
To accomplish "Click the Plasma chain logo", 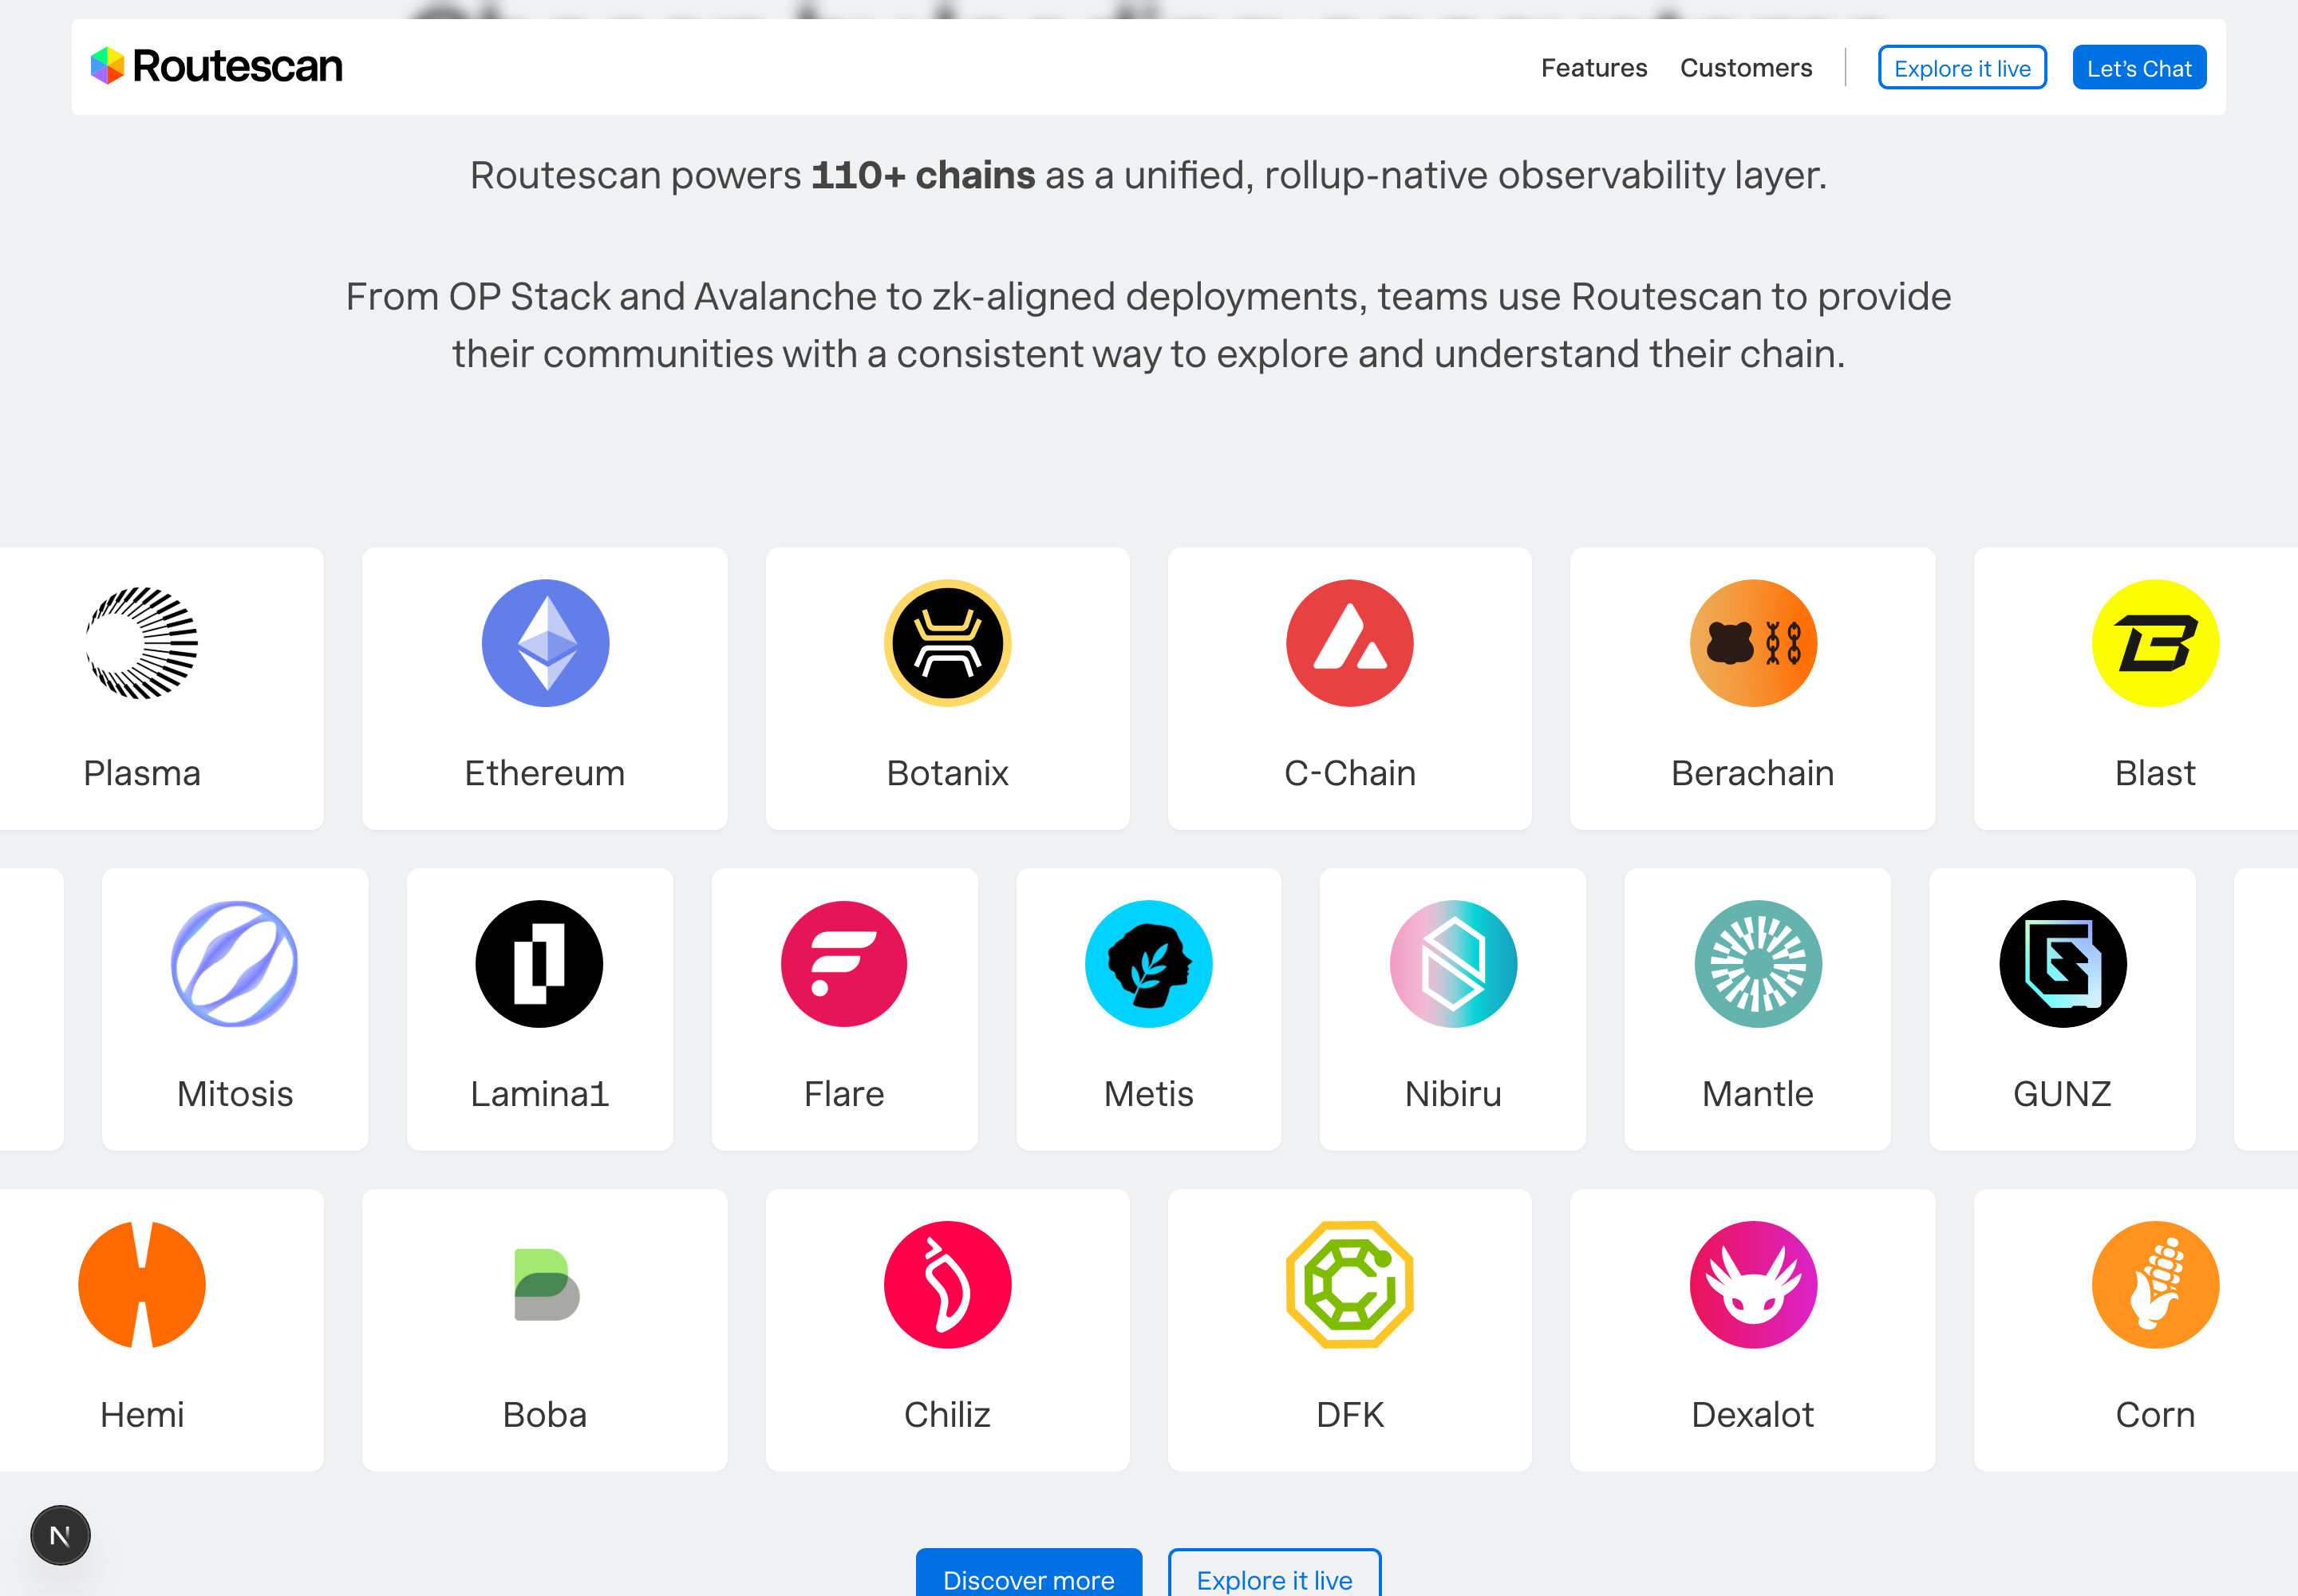I will (x=142, y=643).
